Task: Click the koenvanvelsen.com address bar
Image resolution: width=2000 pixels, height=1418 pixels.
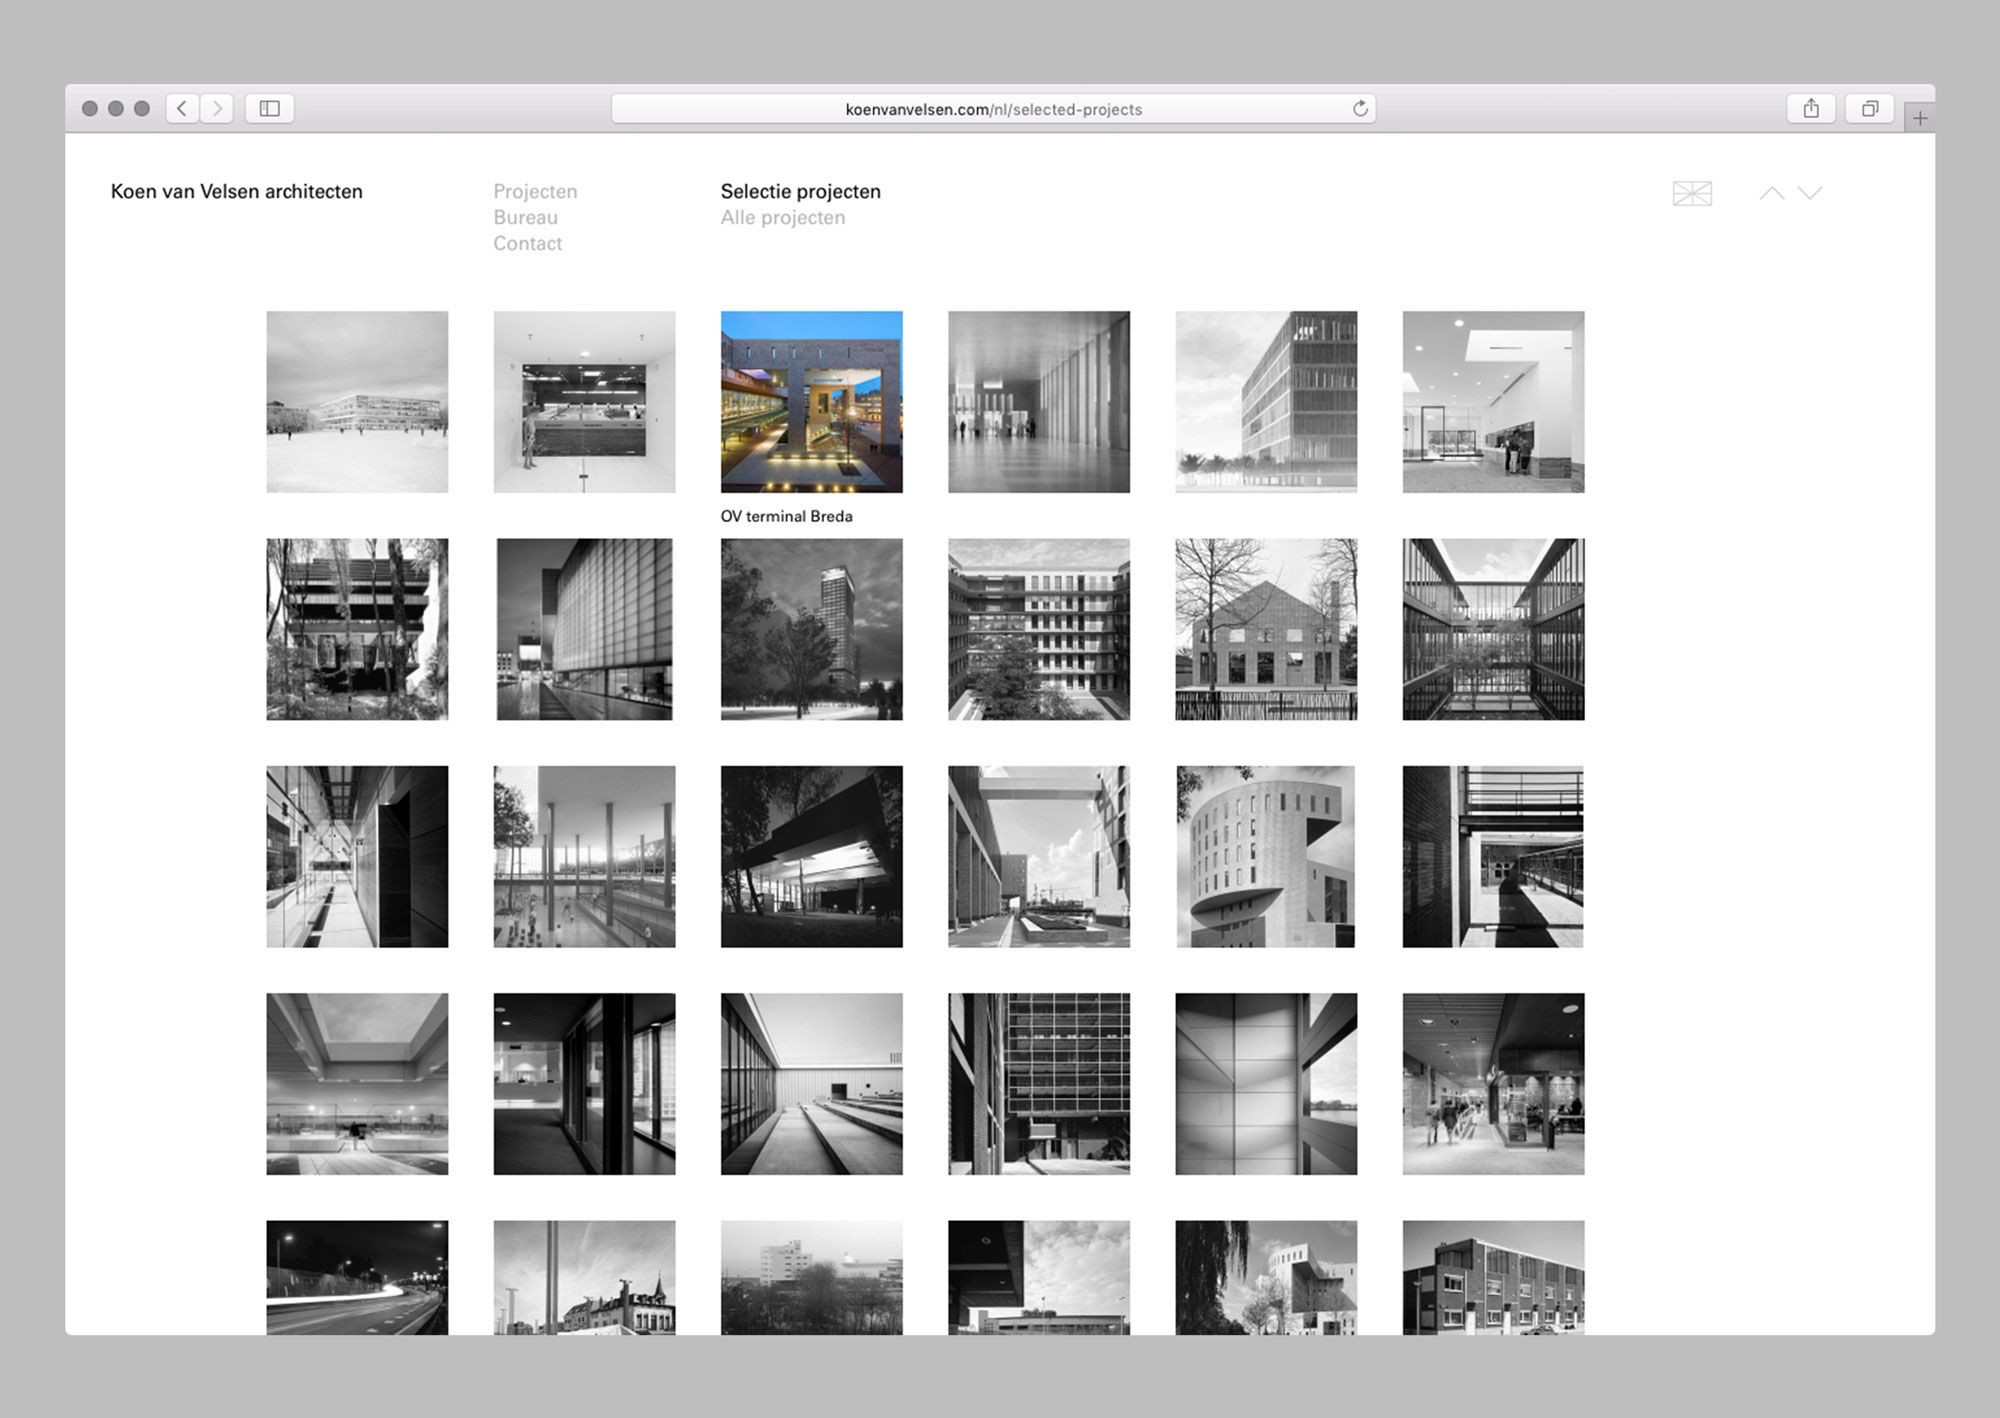Action: pos(993,109)
